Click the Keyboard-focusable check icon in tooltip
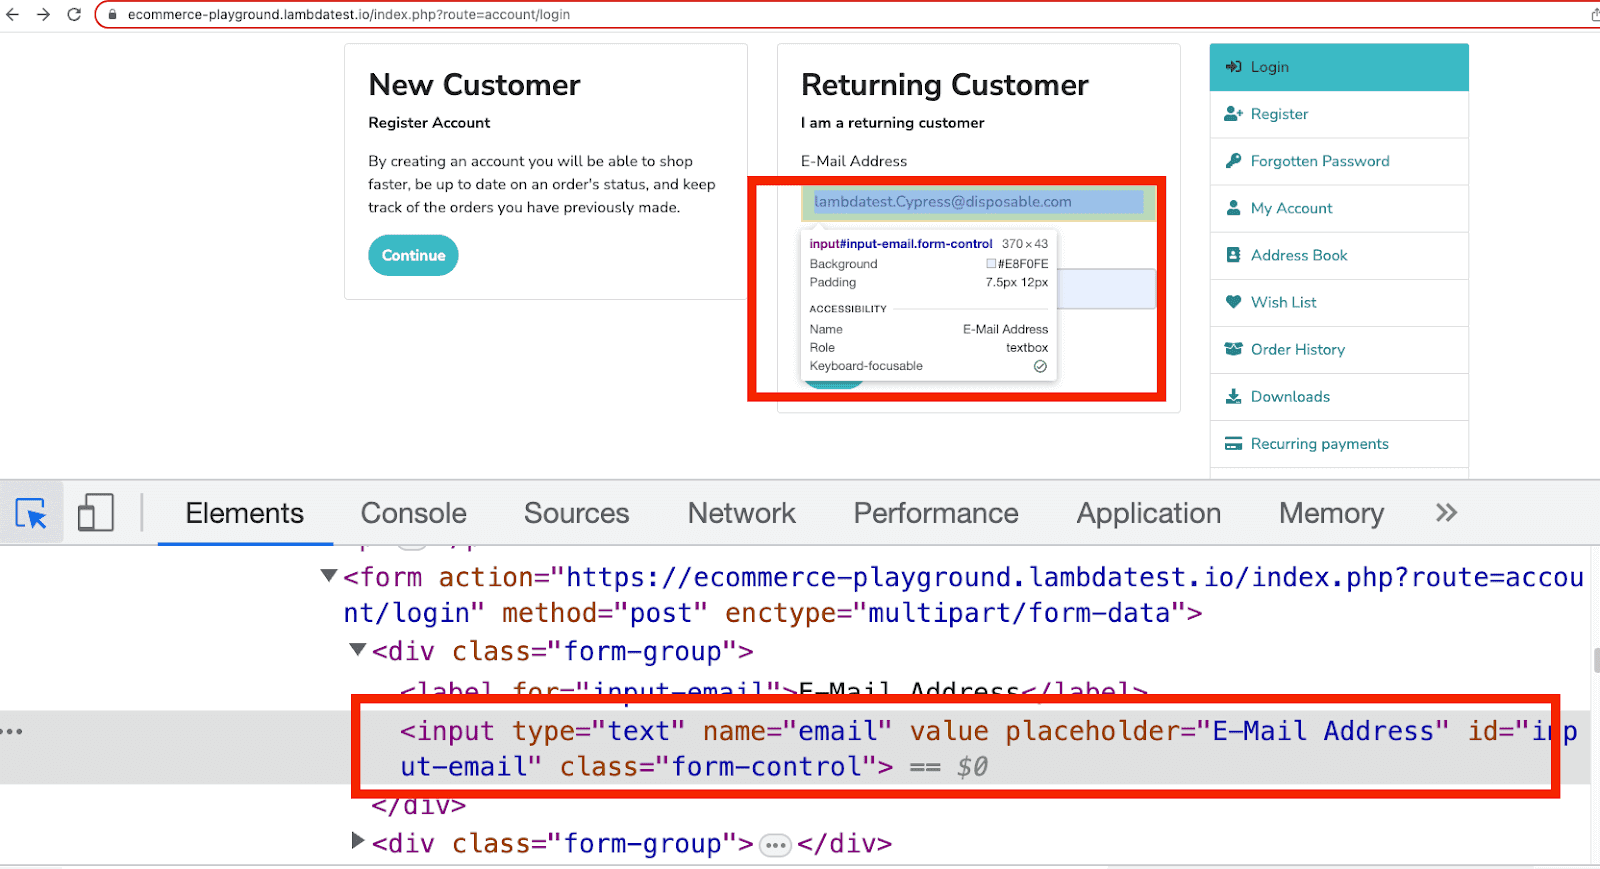The height and width of the screenshot is (869, 1600). (1040, 366)
